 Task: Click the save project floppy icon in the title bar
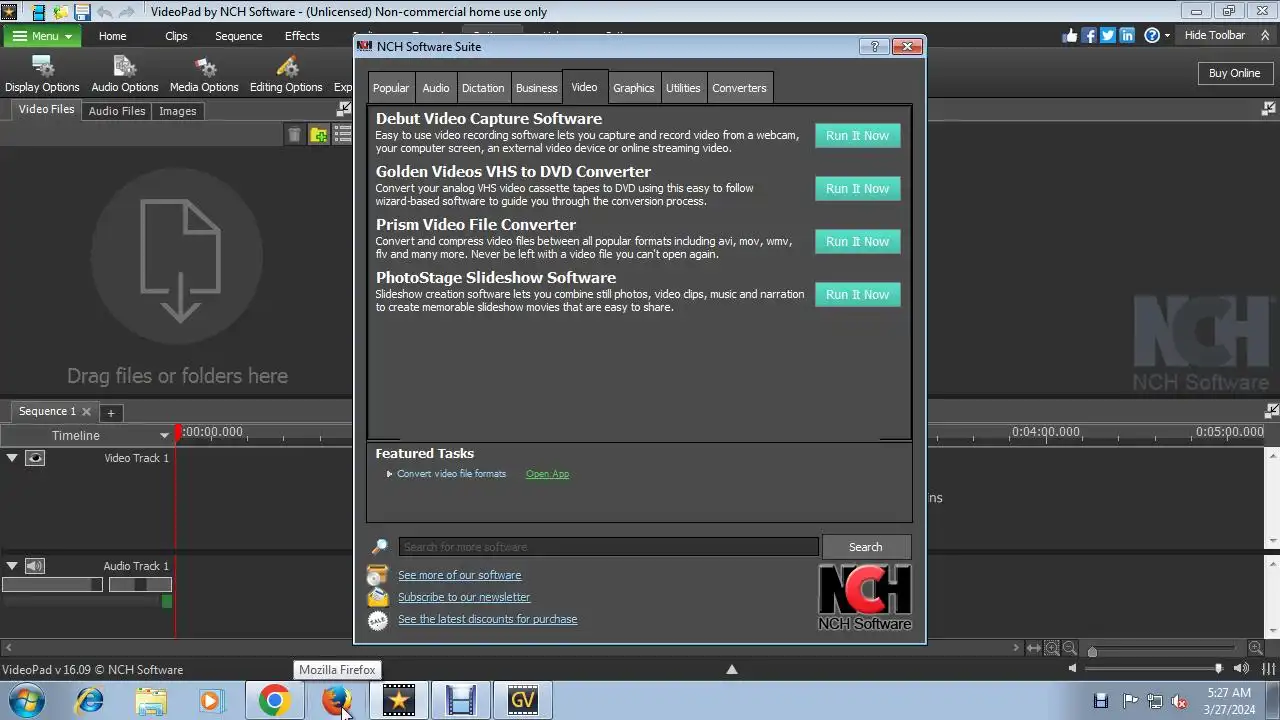[82, 12]
